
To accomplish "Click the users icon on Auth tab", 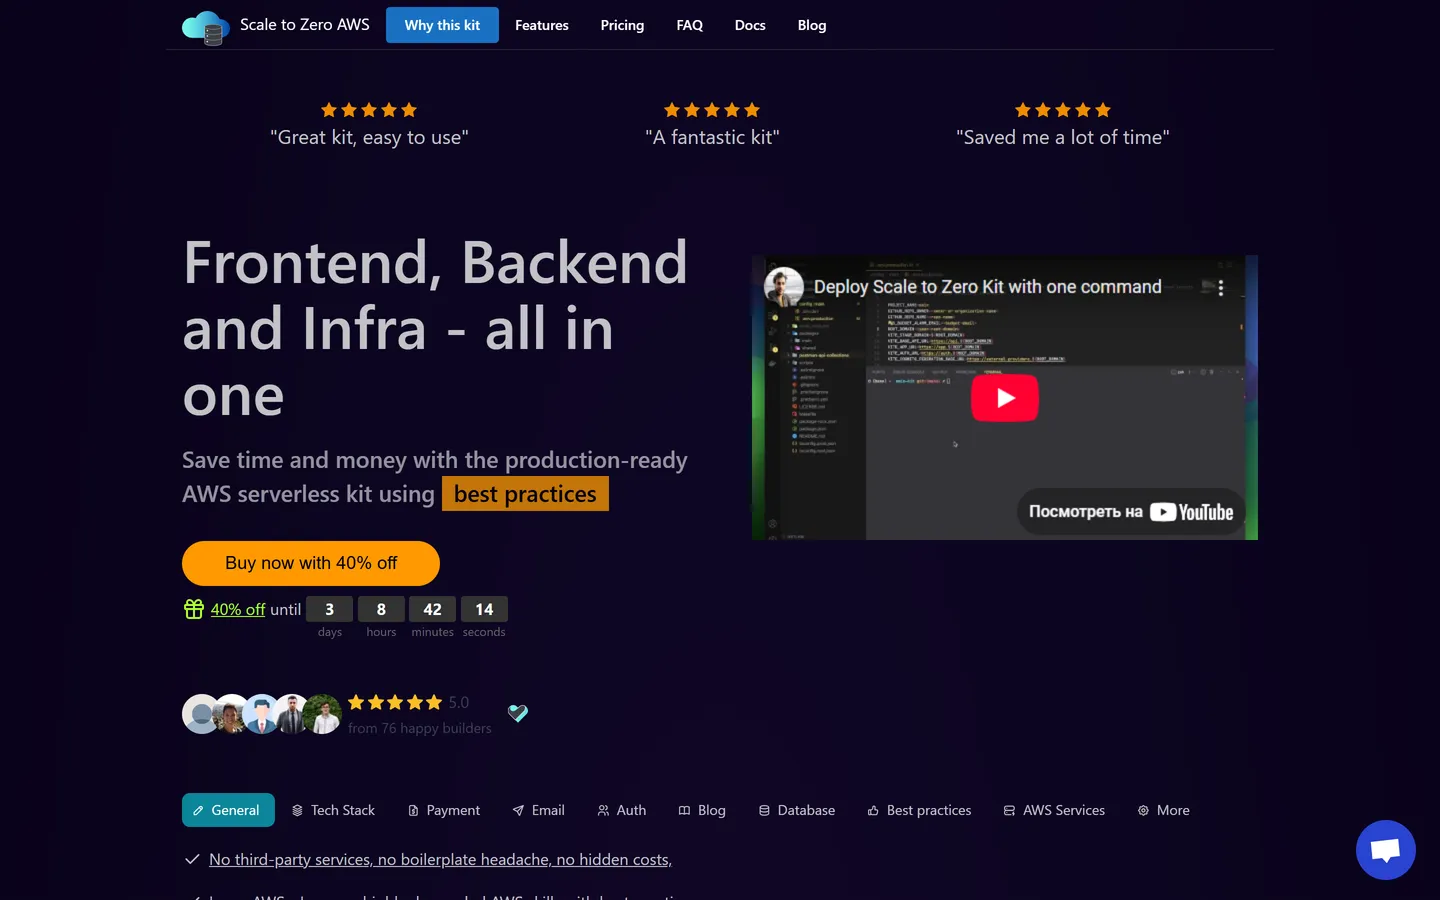I will [603, 811].
